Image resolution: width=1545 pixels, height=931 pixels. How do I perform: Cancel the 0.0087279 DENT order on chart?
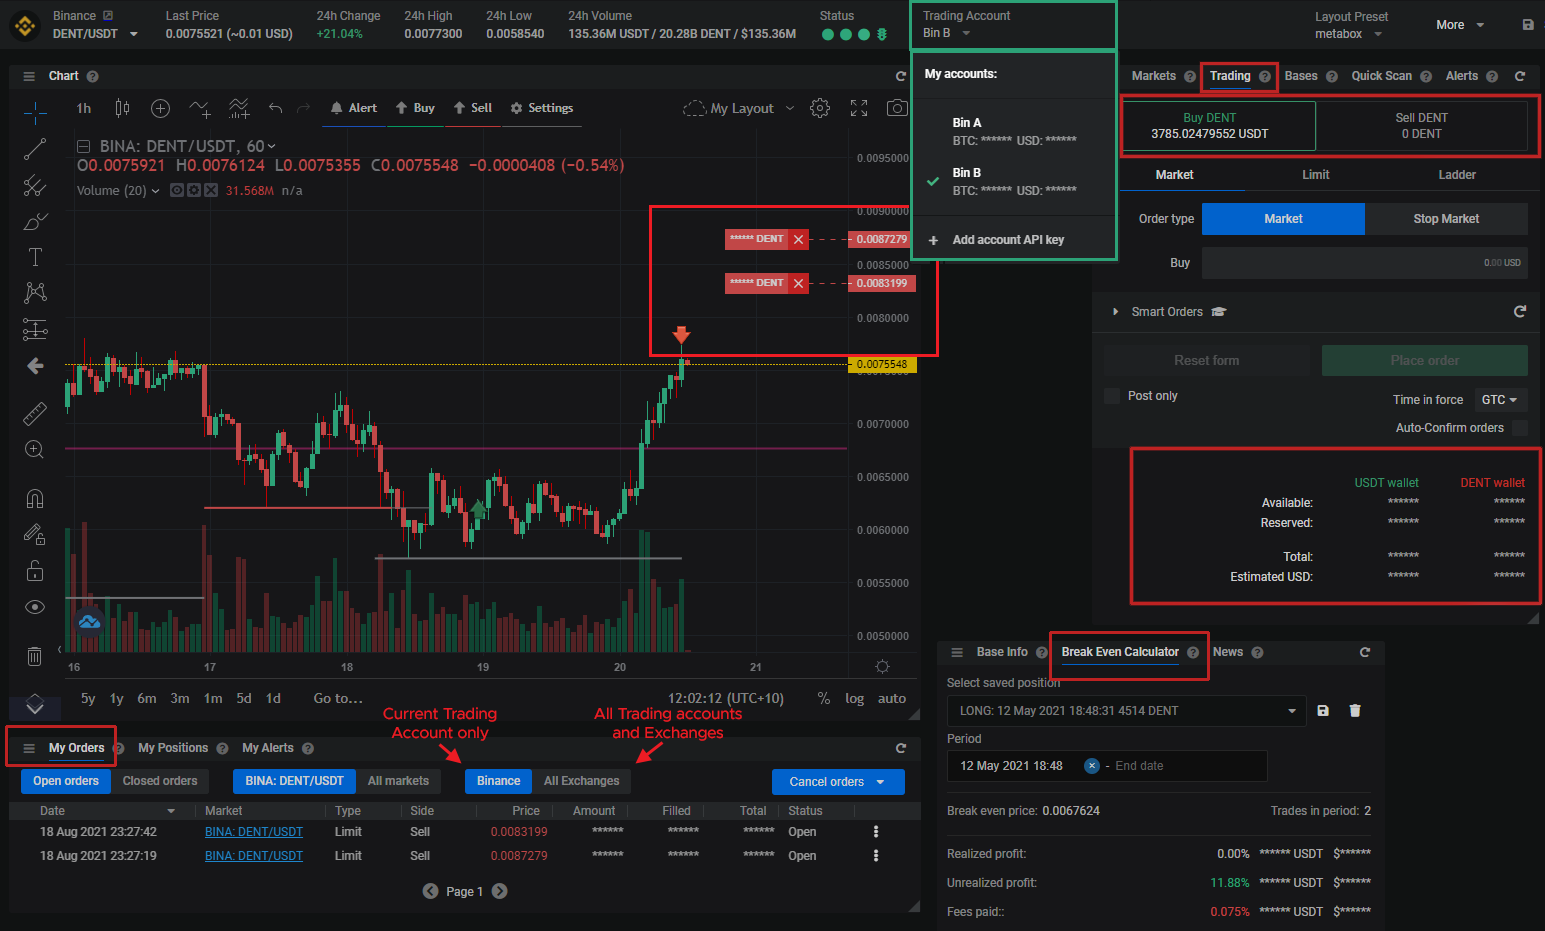(x=798, y=239)
